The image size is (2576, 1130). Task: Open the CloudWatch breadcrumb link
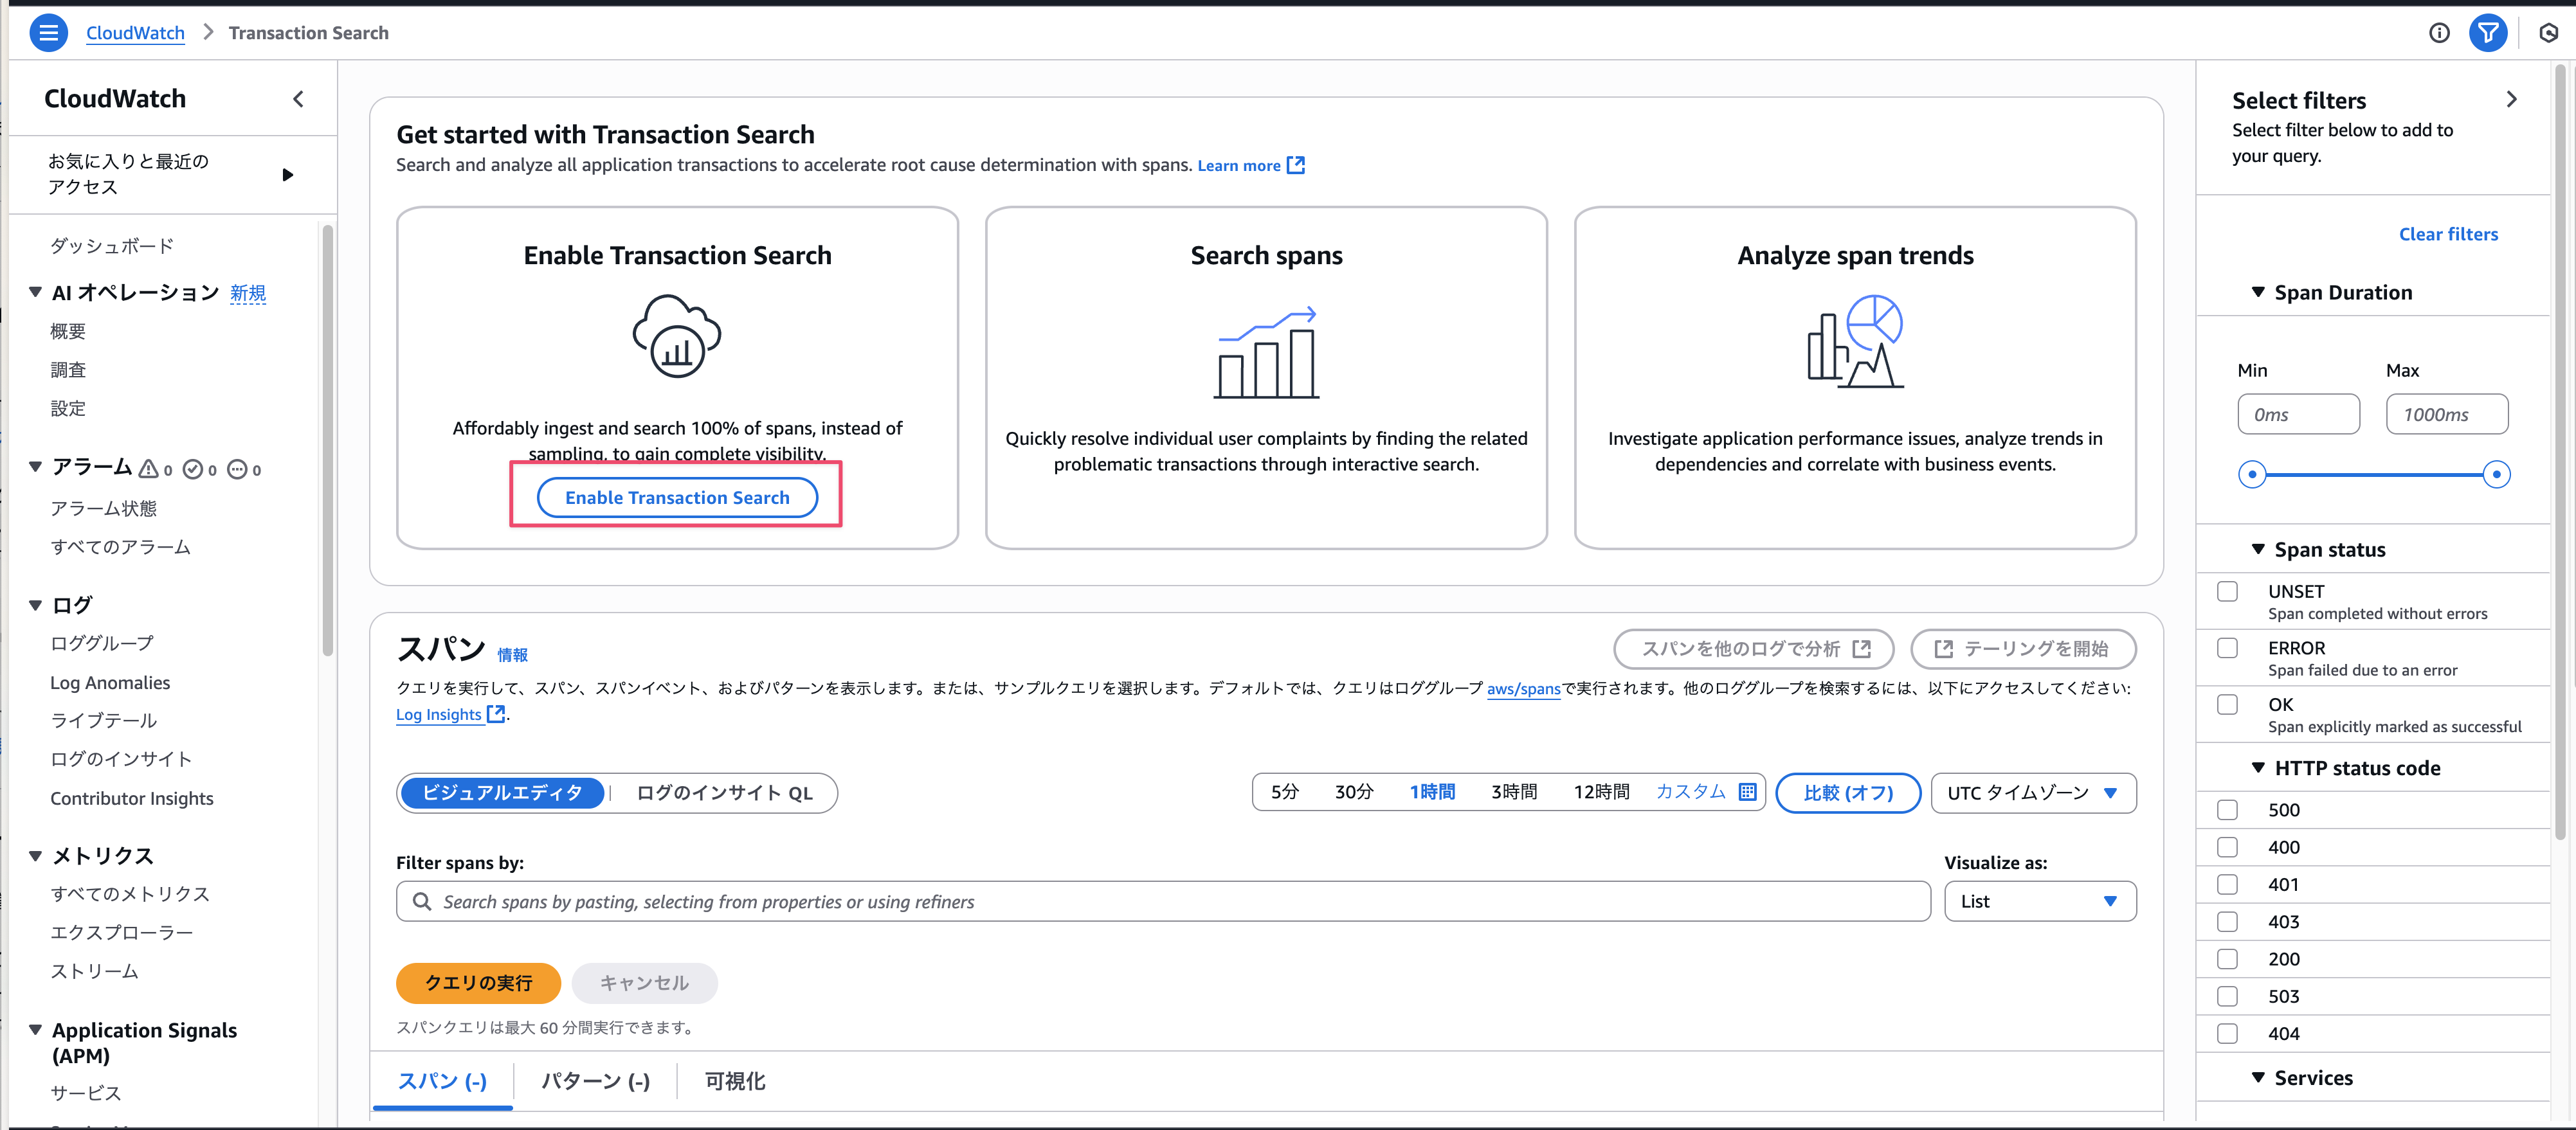click(x=135, y=33)
